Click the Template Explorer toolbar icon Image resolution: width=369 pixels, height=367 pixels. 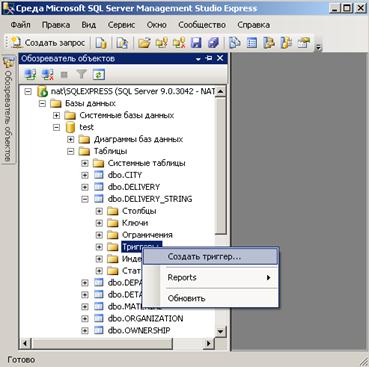point(286,43)
